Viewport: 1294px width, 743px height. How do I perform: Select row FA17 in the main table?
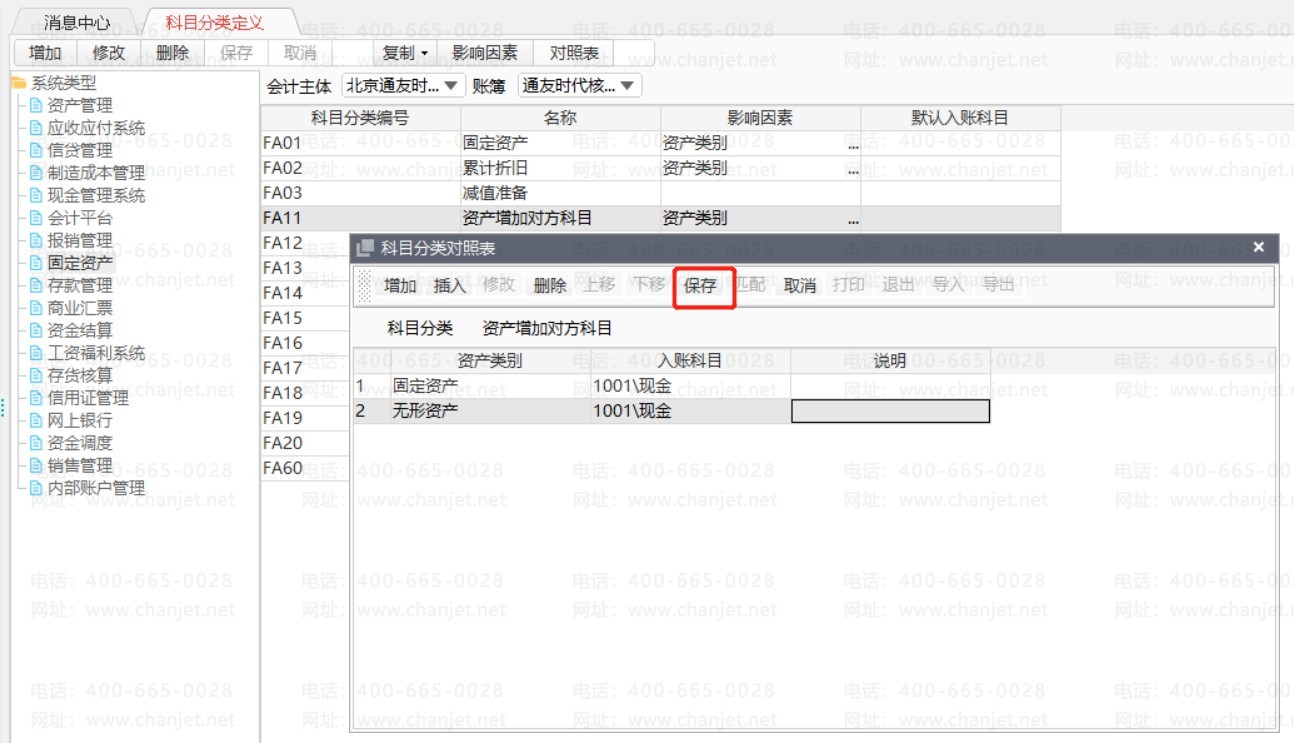305,368
